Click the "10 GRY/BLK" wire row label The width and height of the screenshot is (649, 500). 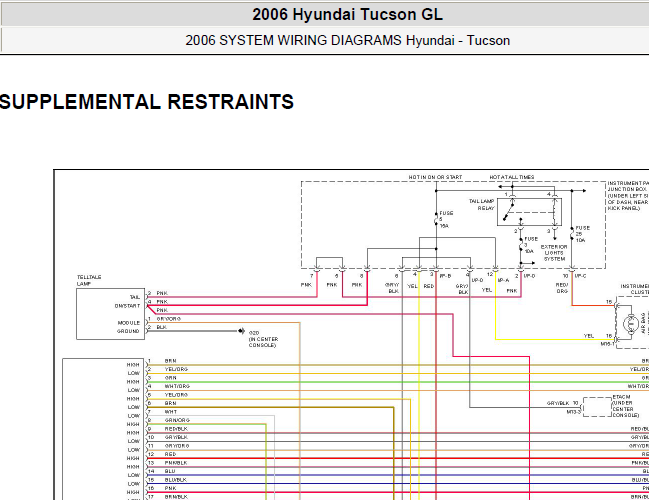(168, 437)
